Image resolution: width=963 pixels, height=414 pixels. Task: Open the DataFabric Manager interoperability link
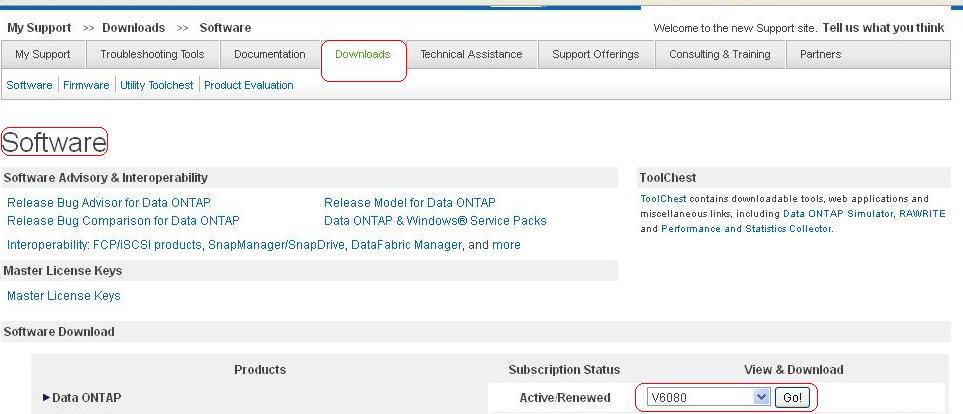point(406,245)
